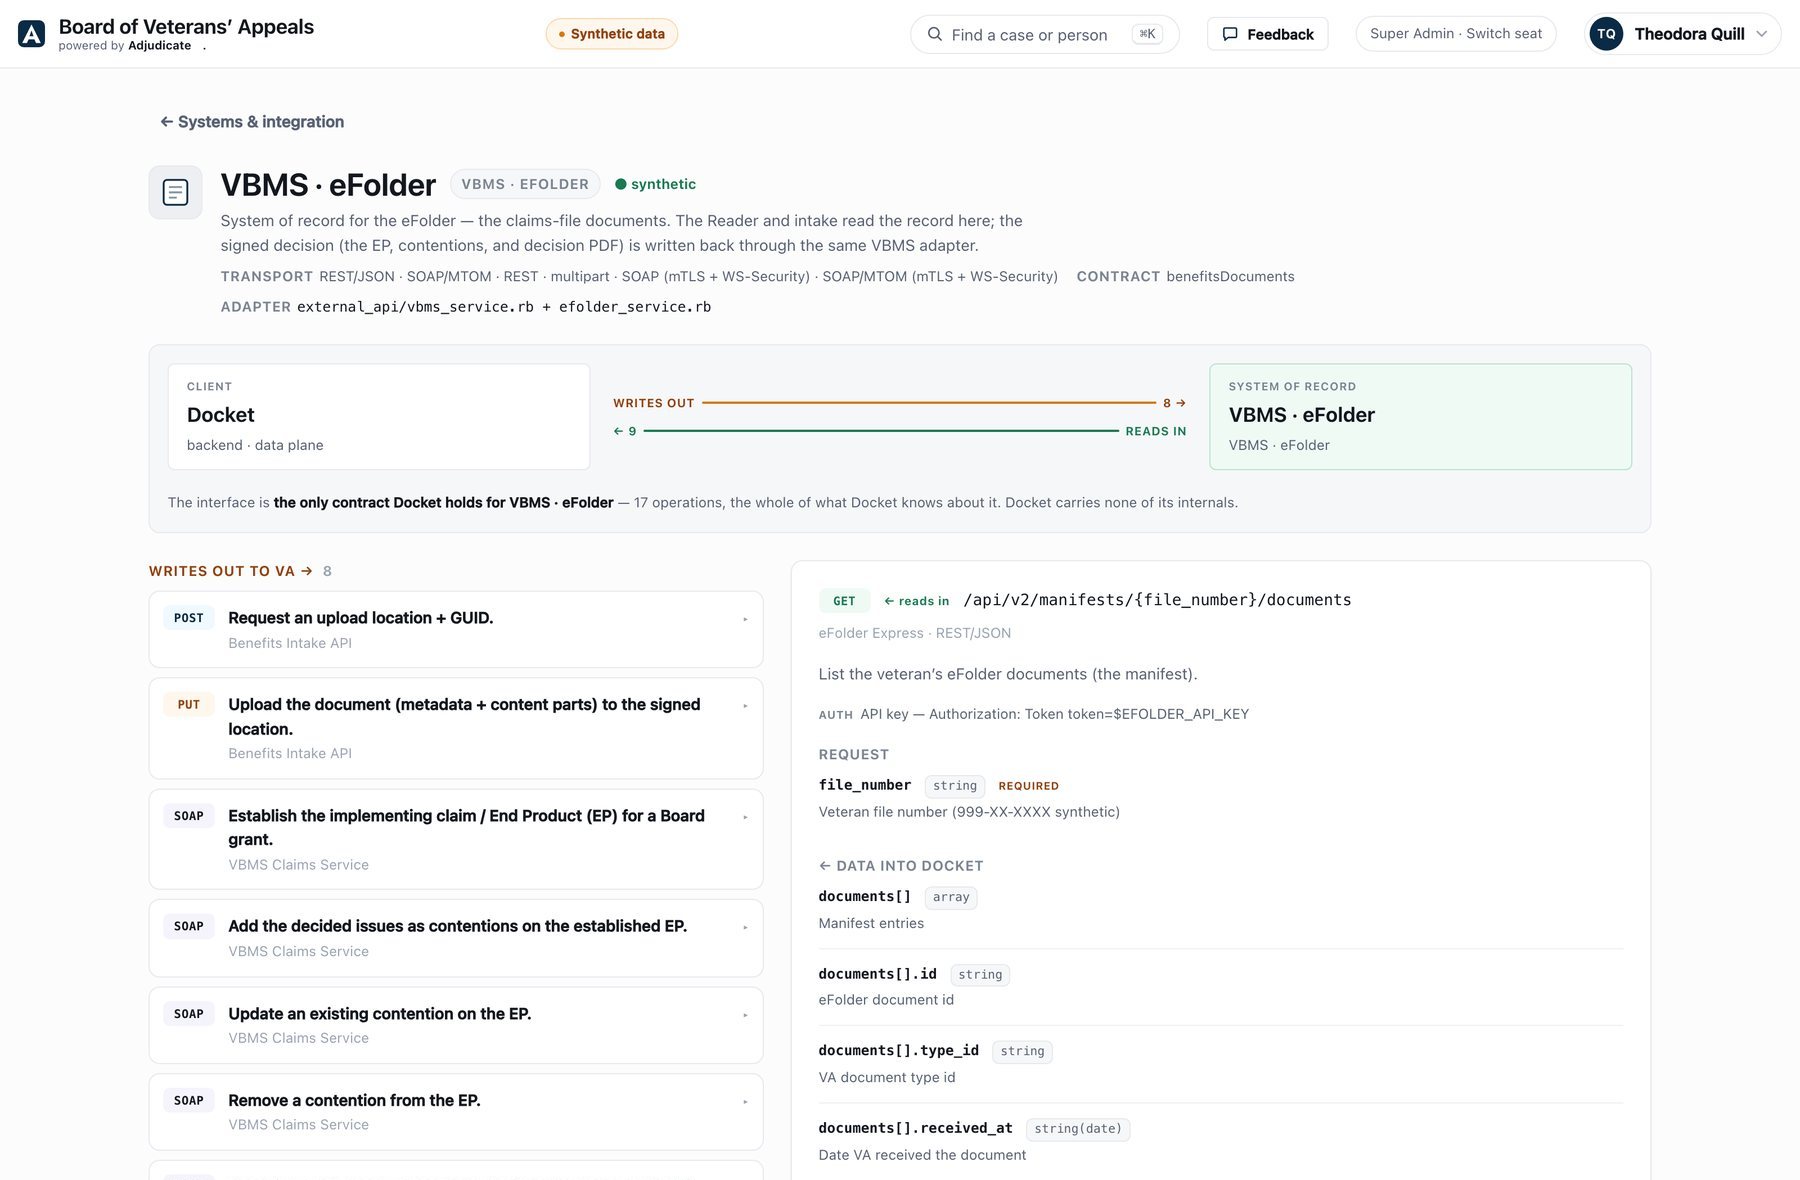Click the documents[].type_id field name
1800x1180 pixels.
point(898,1050)
